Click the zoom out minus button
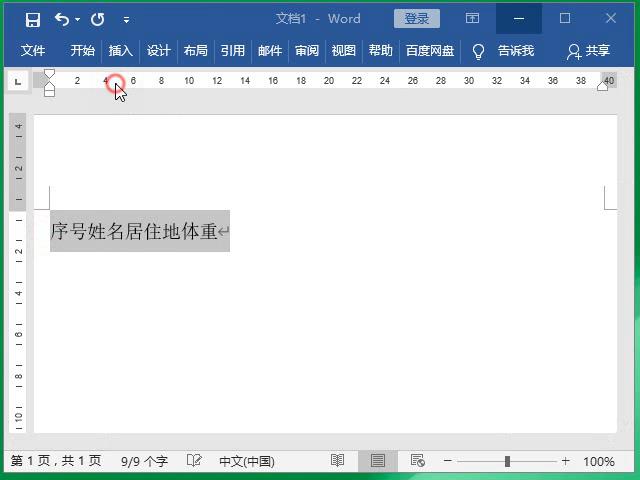The image size is (640, 480). coord(447,461)
